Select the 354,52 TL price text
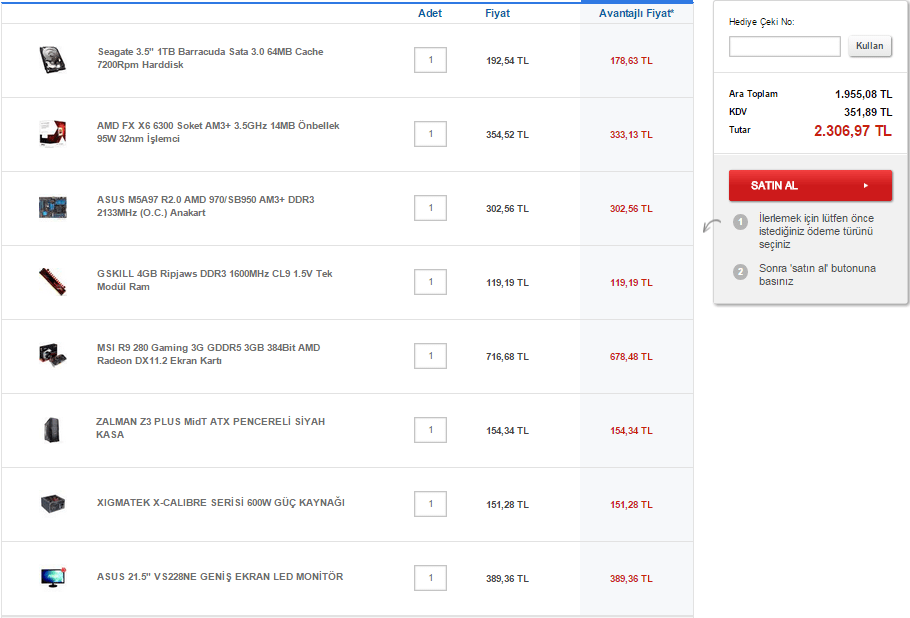The height and width of the screenshot is (618, 910). pyautogui.click(x=507, y=135)
